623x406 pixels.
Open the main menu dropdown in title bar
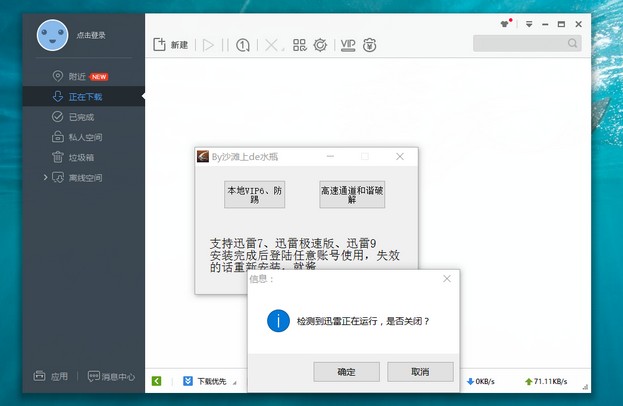[x=529, y=24]
